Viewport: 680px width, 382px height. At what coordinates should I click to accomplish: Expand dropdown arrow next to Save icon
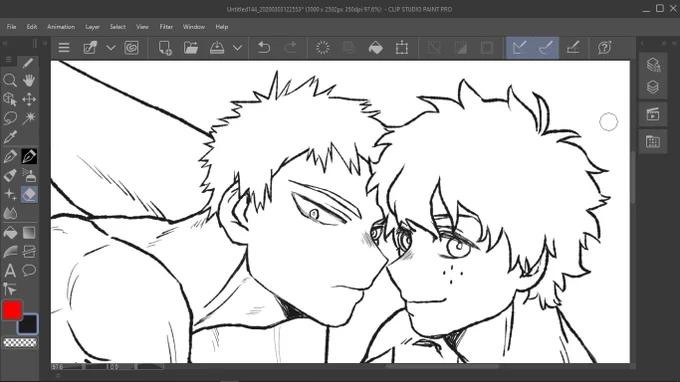238,48
